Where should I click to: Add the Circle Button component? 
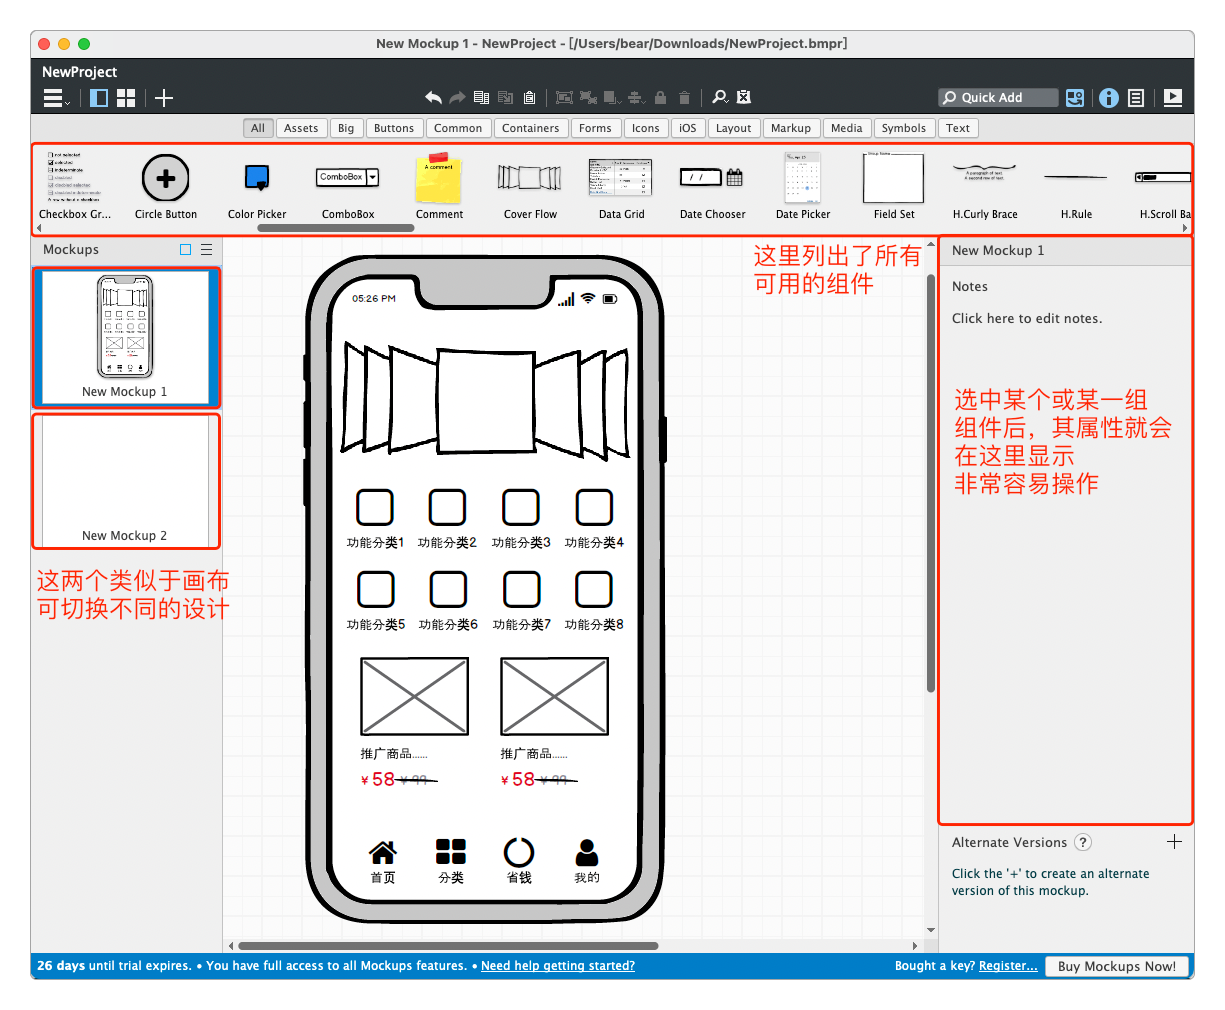pyautogui.click(x=166, y=187)
